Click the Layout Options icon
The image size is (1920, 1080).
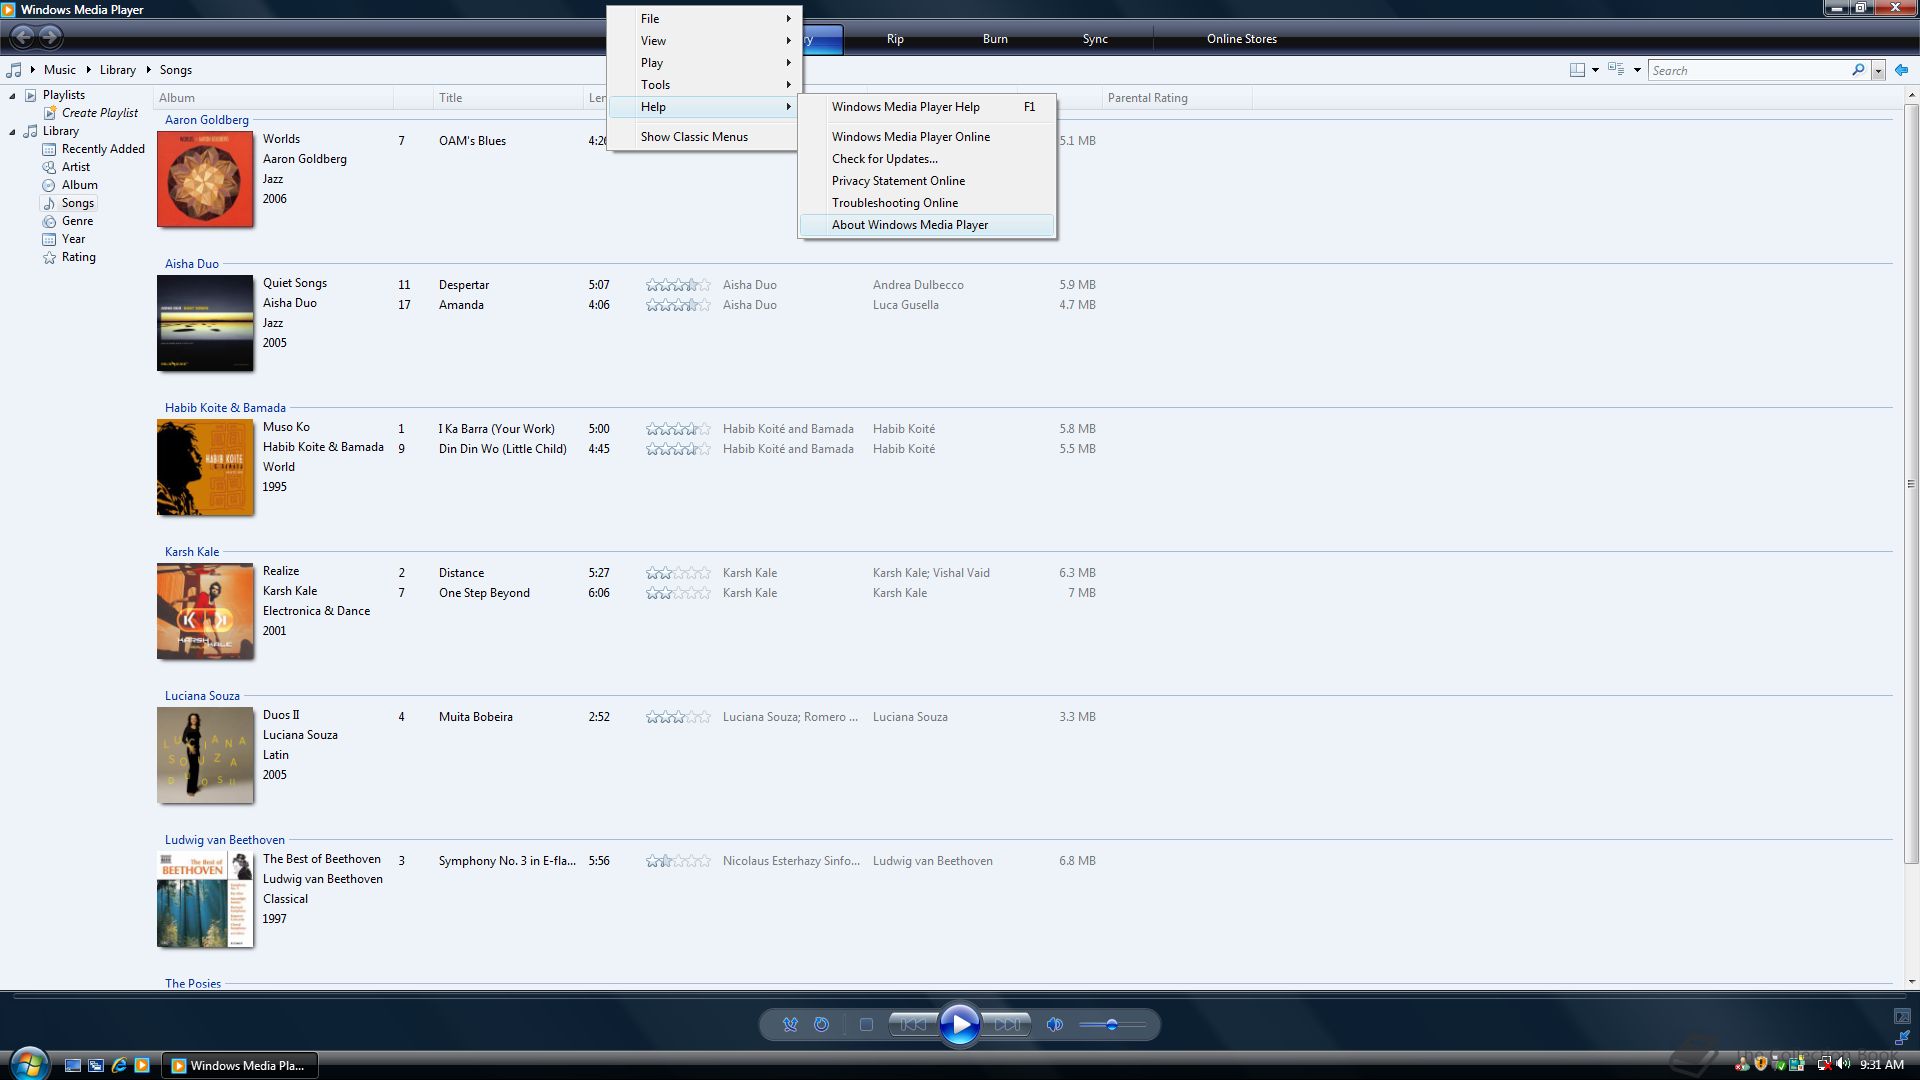click(x=1577, y=70)
